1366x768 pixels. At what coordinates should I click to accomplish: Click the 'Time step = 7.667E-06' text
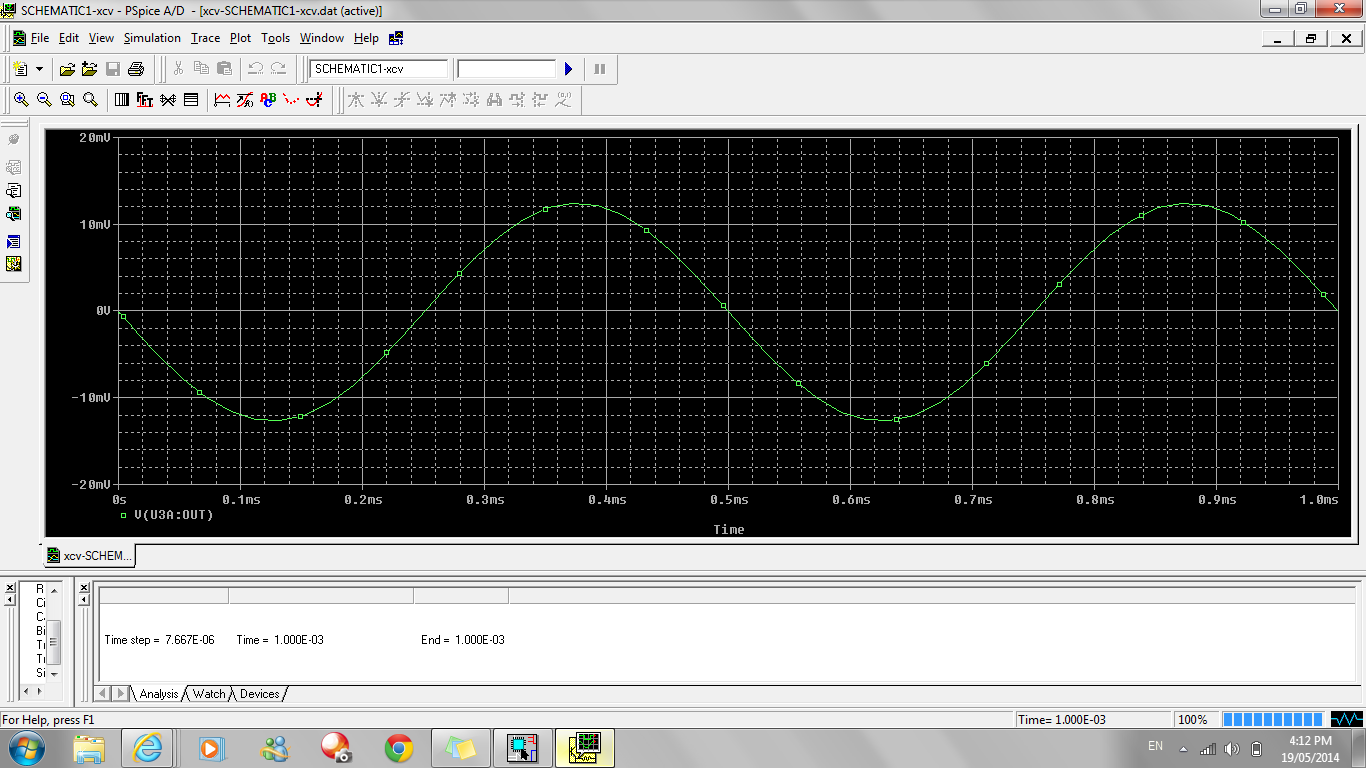pyautogui.click(x=160, y=639)
